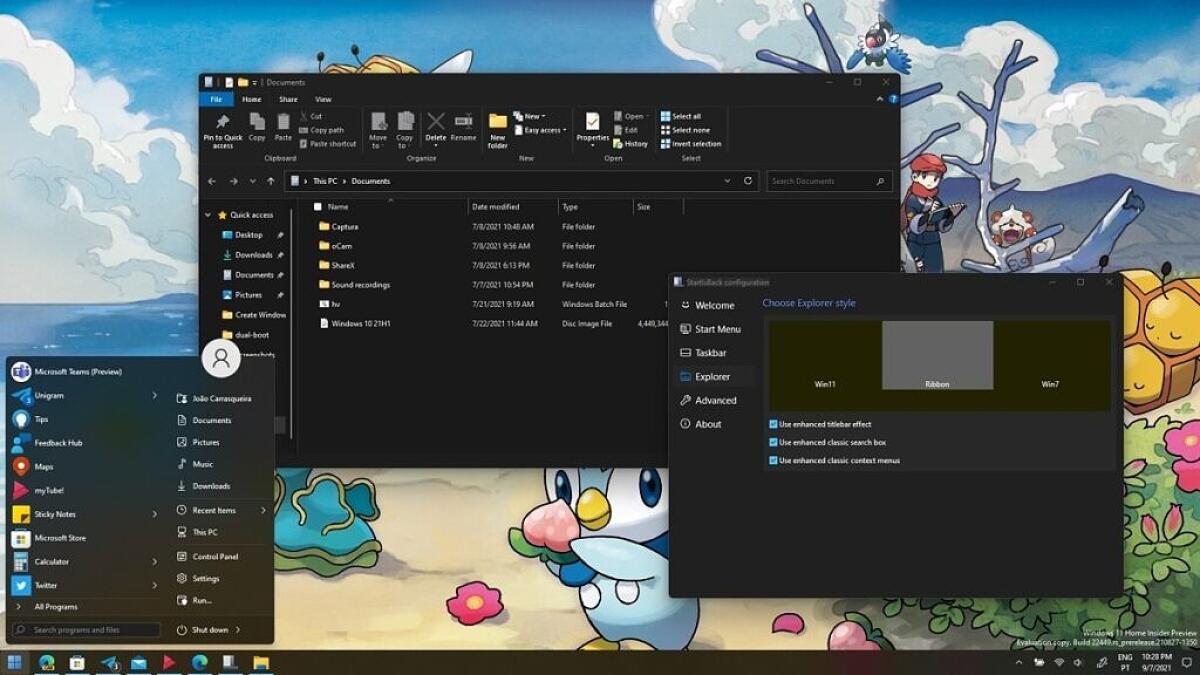Toggle Use enhanced classic search box

[772, 442]
